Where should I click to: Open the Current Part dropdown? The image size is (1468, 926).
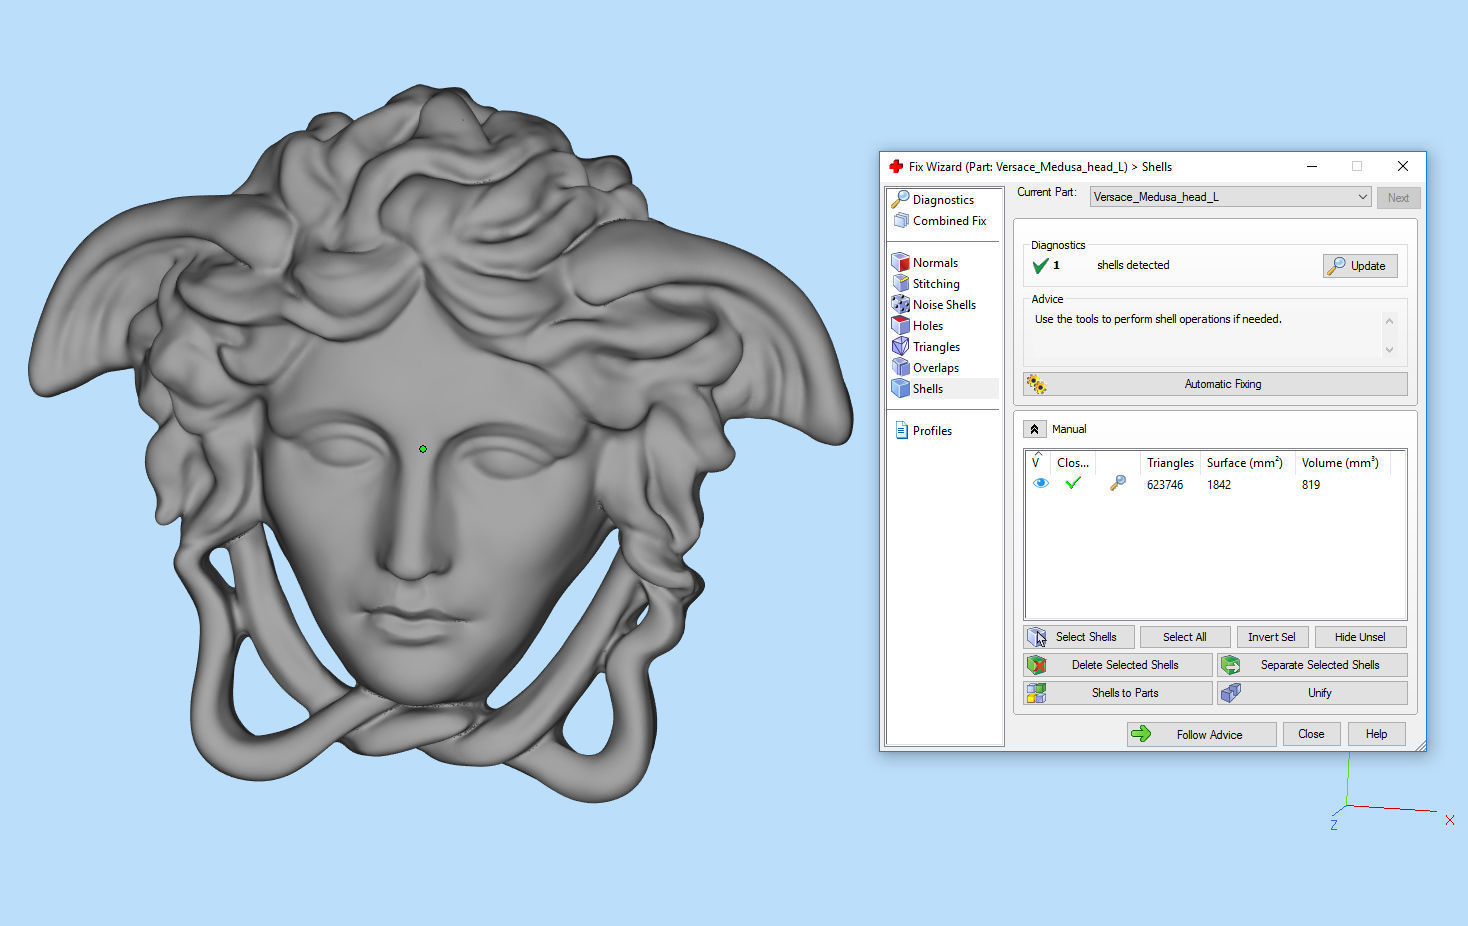tap(1230, 197)
